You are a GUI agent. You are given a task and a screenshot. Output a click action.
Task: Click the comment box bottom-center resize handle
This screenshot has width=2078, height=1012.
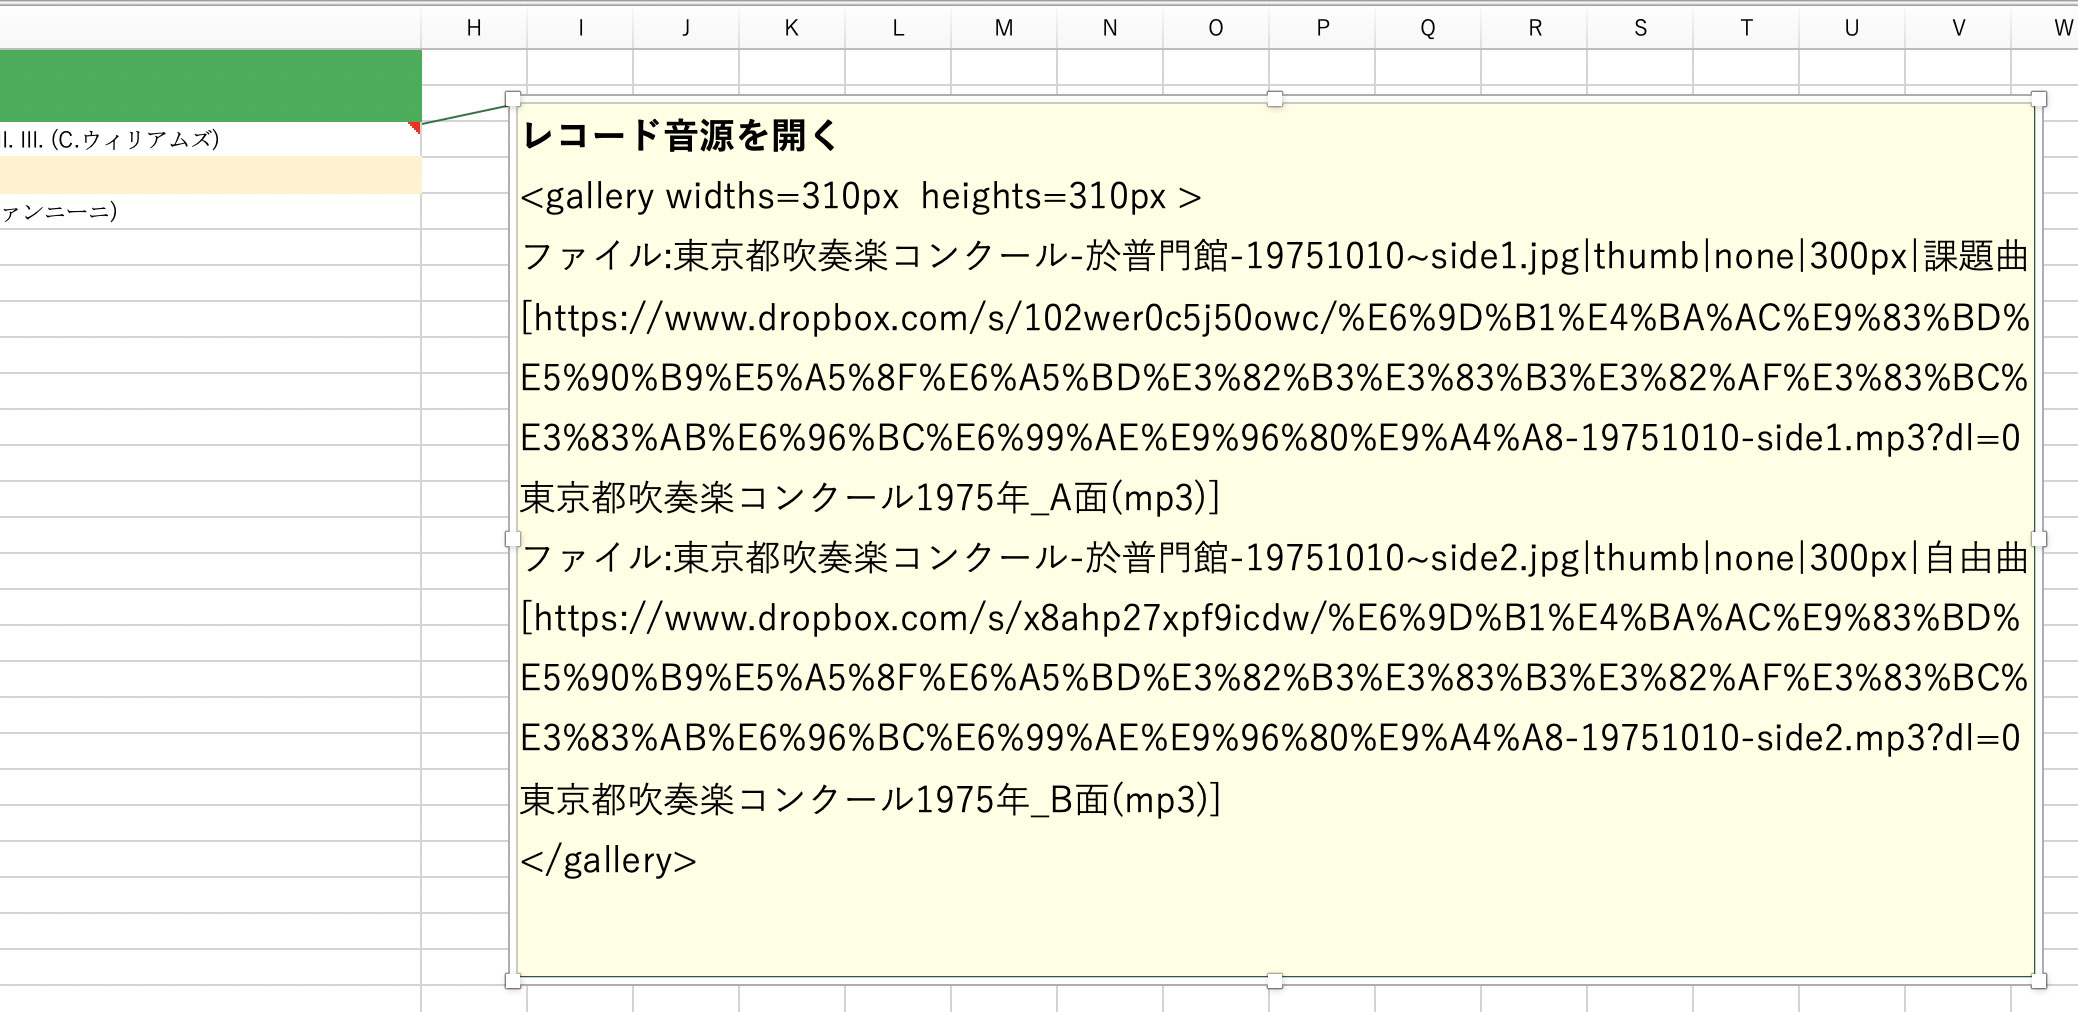[x=1275, y=981]
